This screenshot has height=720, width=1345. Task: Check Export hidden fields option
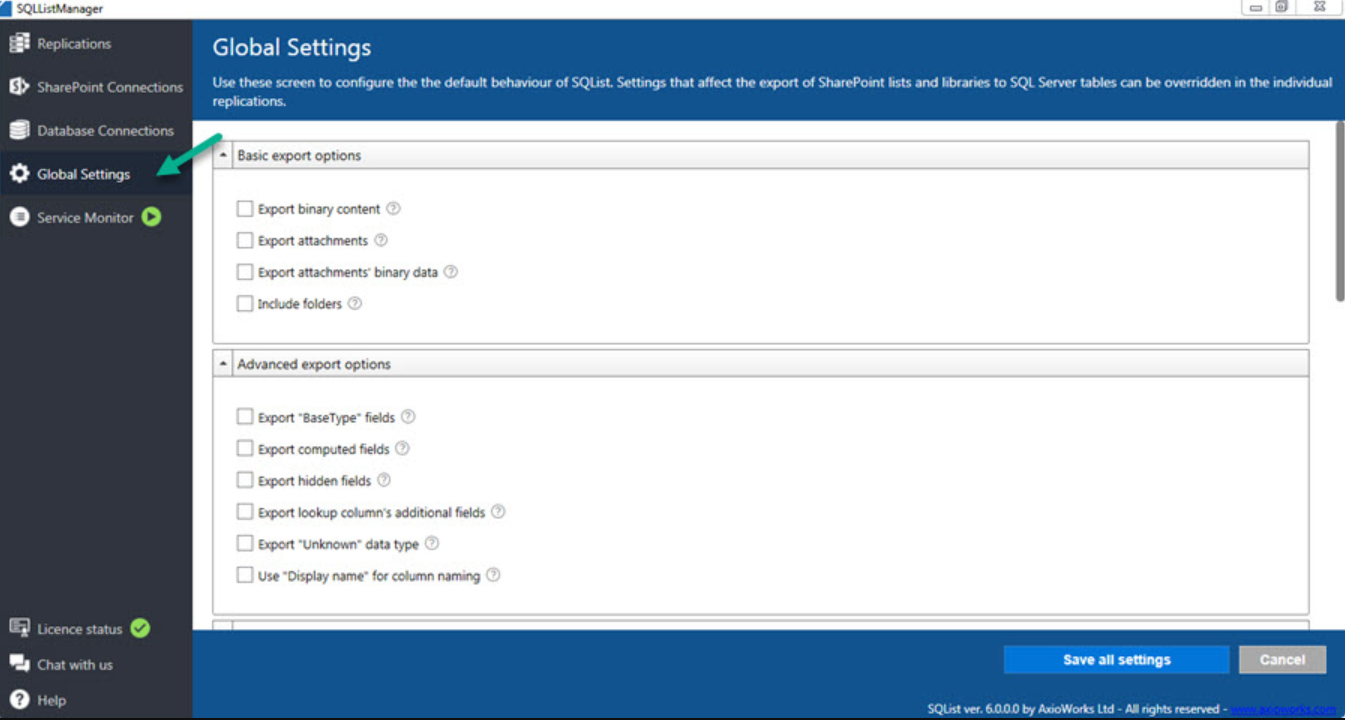click(x=245, y=480)
